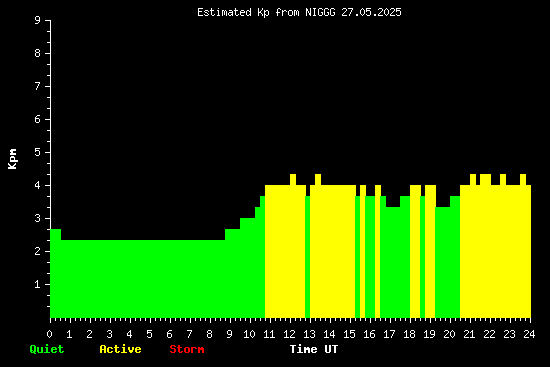Click the x-axis hour label 22
The height and width of the screenshot is (367, 550).
(x=489, y=334)
